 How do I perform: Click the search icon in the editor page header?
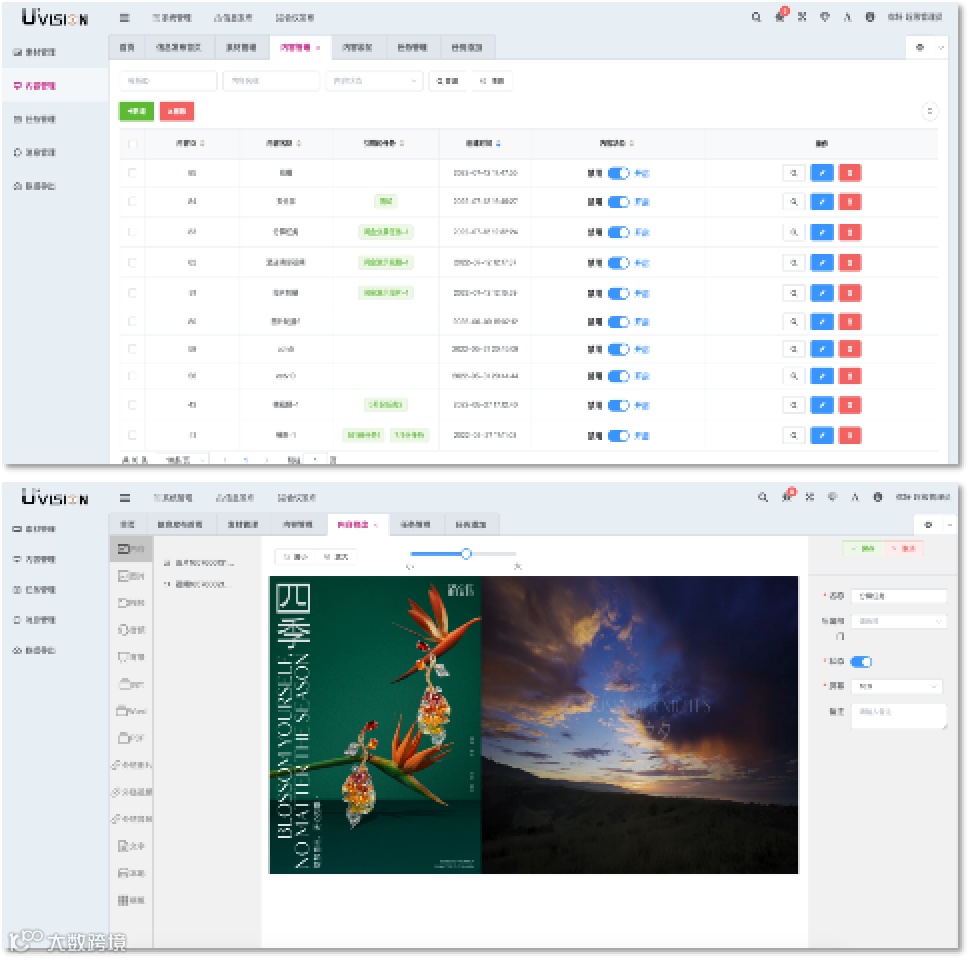point(763,497)
